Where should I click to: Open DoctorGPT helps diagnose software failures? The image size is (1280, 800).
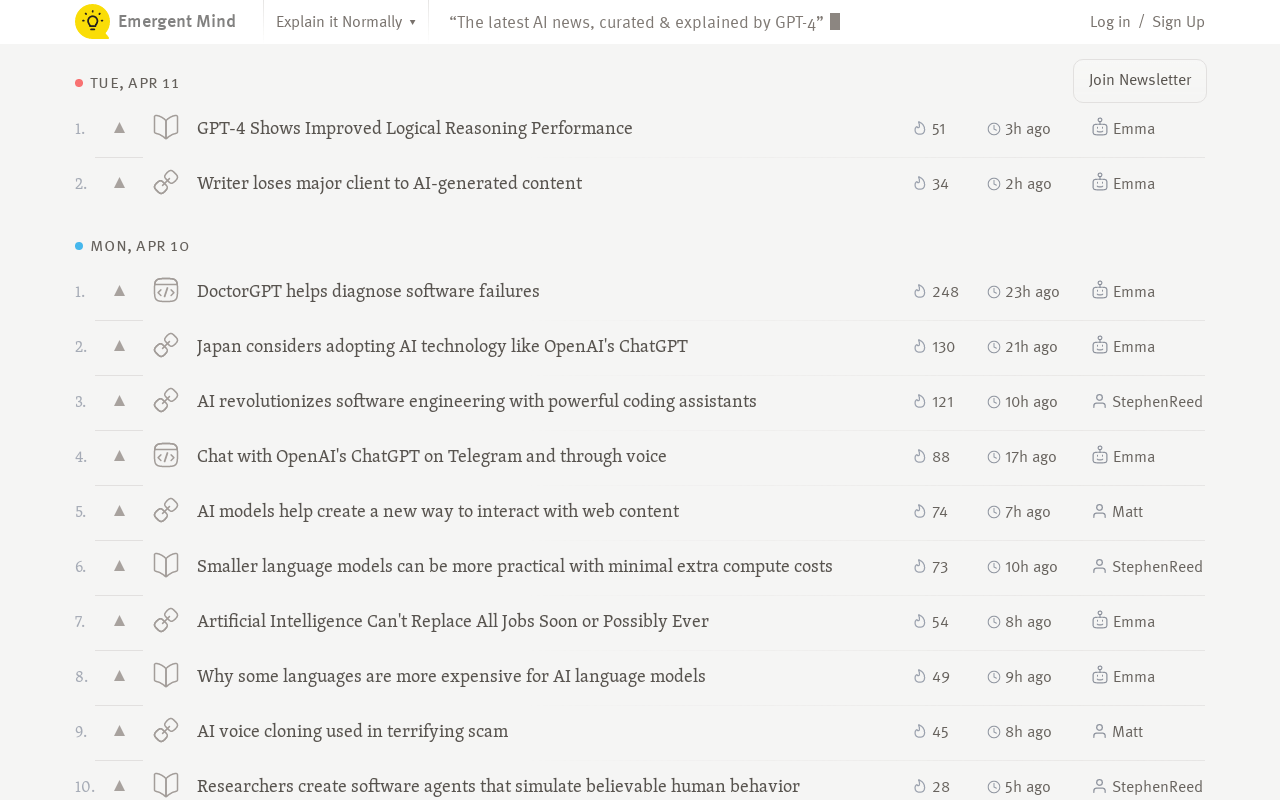(368, 291)
